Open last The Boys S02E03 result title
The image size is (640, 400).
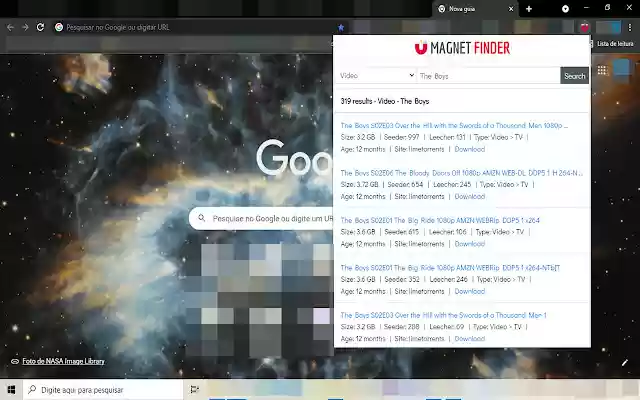pyautogui.click(x=443, y=315)
